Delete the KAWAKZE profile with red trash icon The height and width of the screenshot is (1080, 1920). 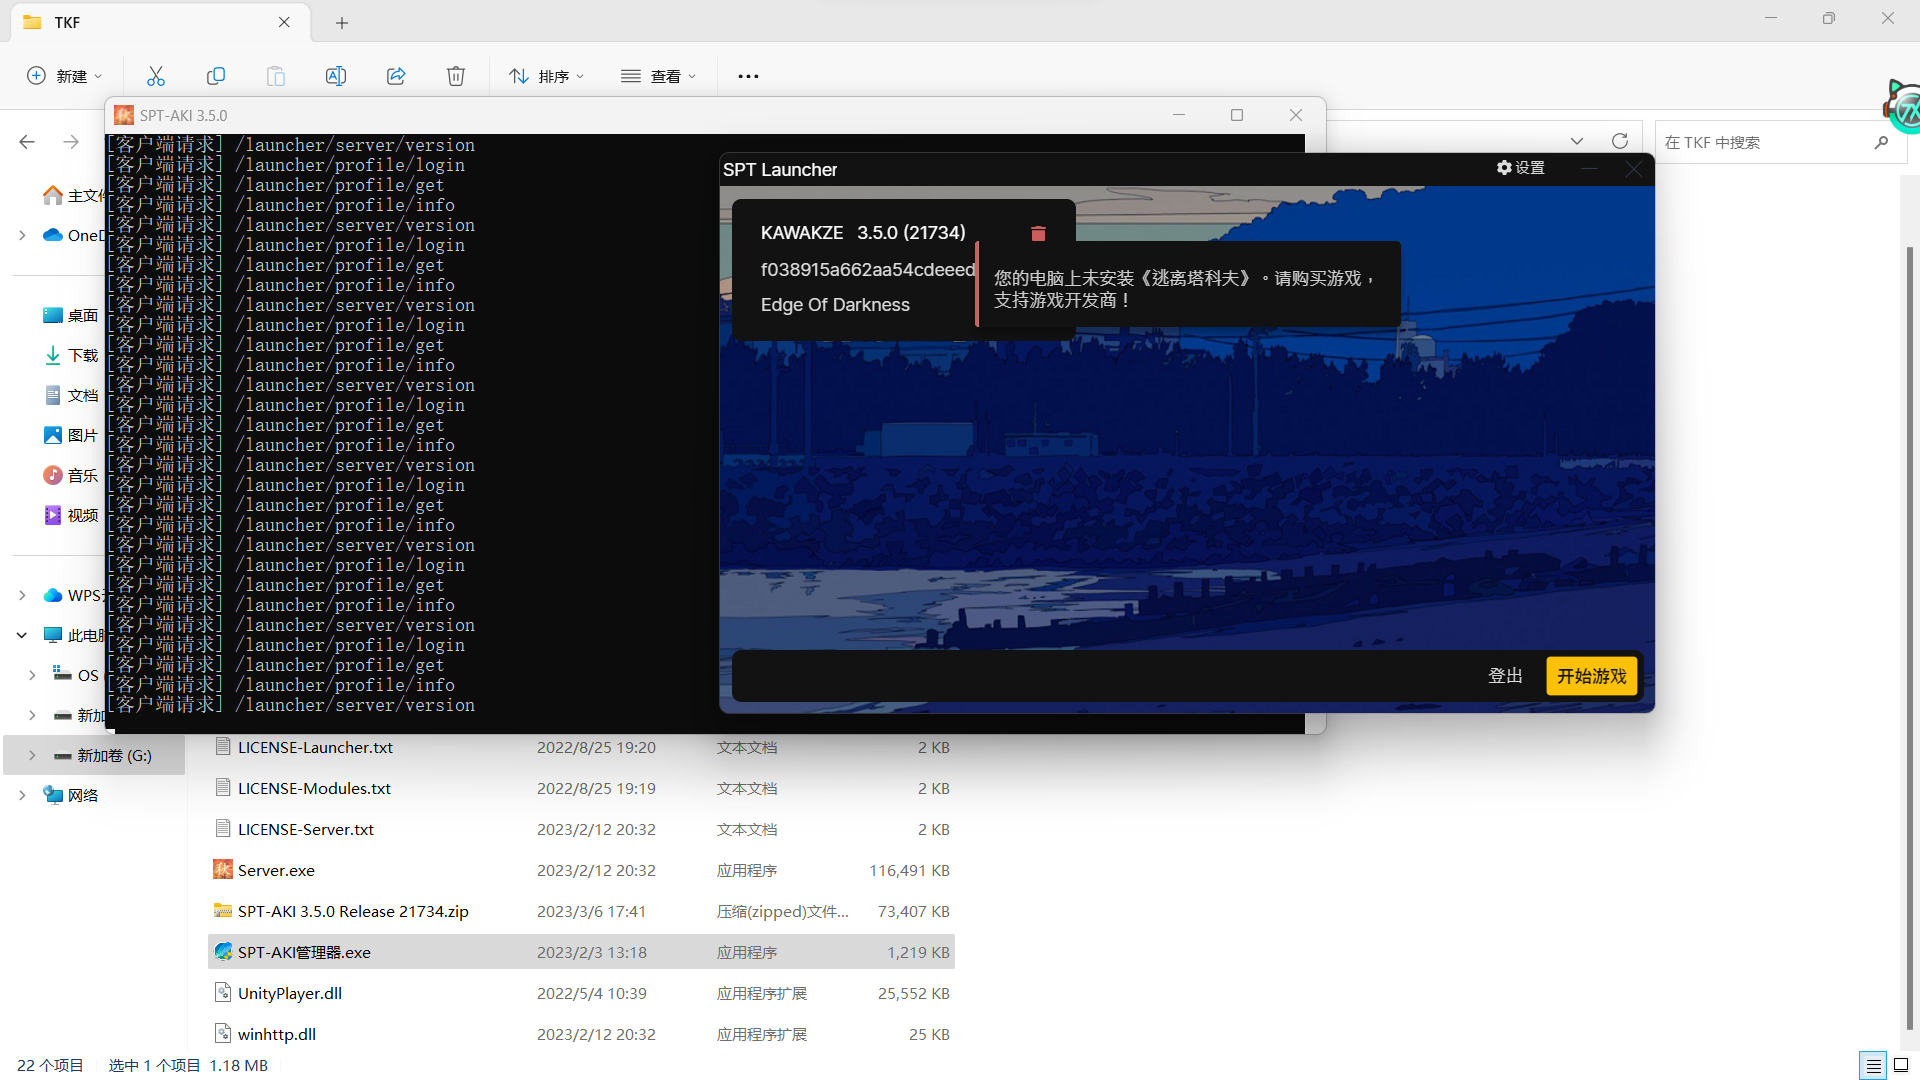pos(1038,233)
